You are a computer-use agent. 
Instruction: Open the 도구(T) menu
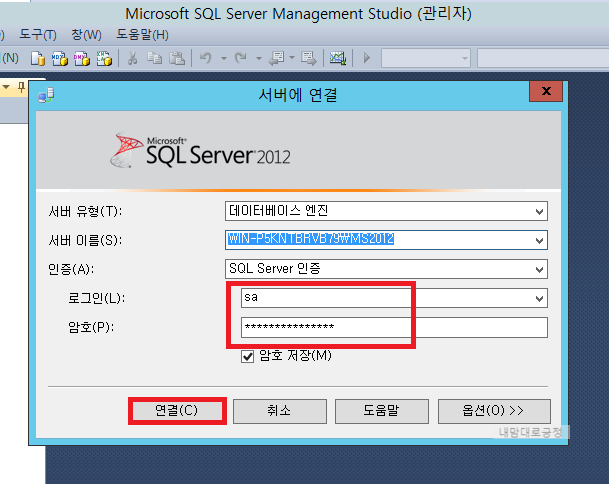coord(38,35)
